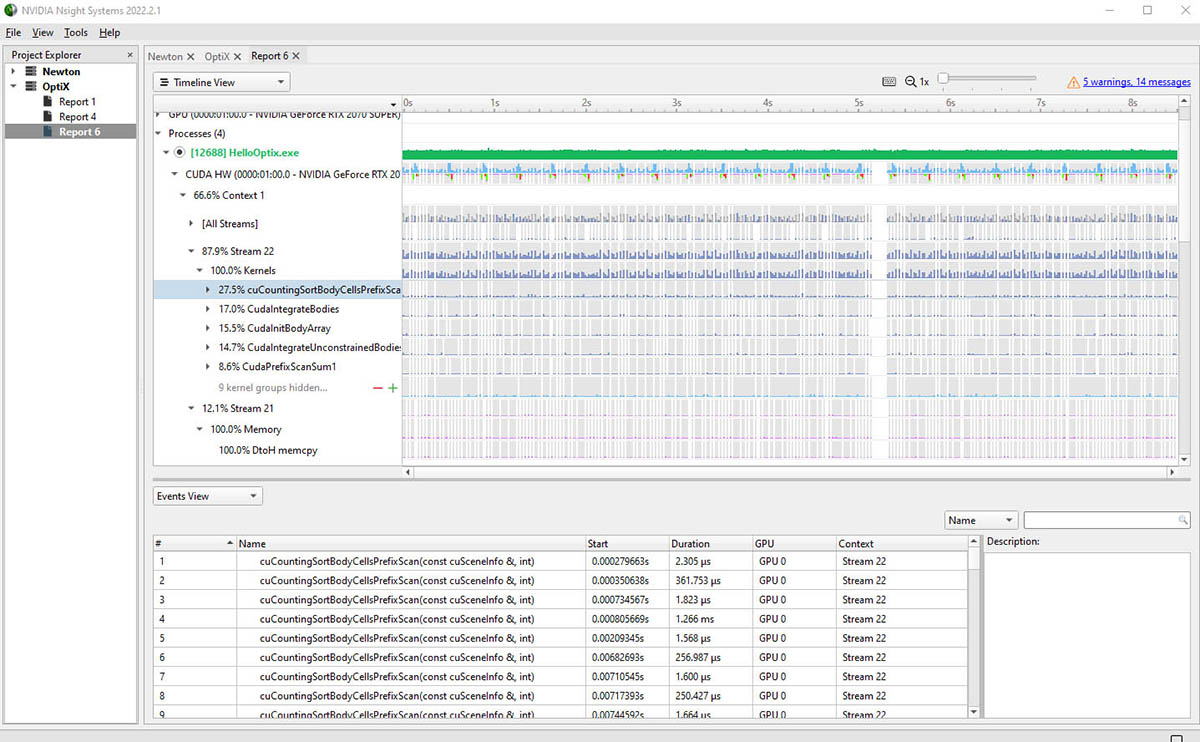Image resolution: width=1200 pixels, height=742 pixels.
Task: Open the keyboard shortcuts icon in the timeline toolbar
Action: (x=889, y=82)
